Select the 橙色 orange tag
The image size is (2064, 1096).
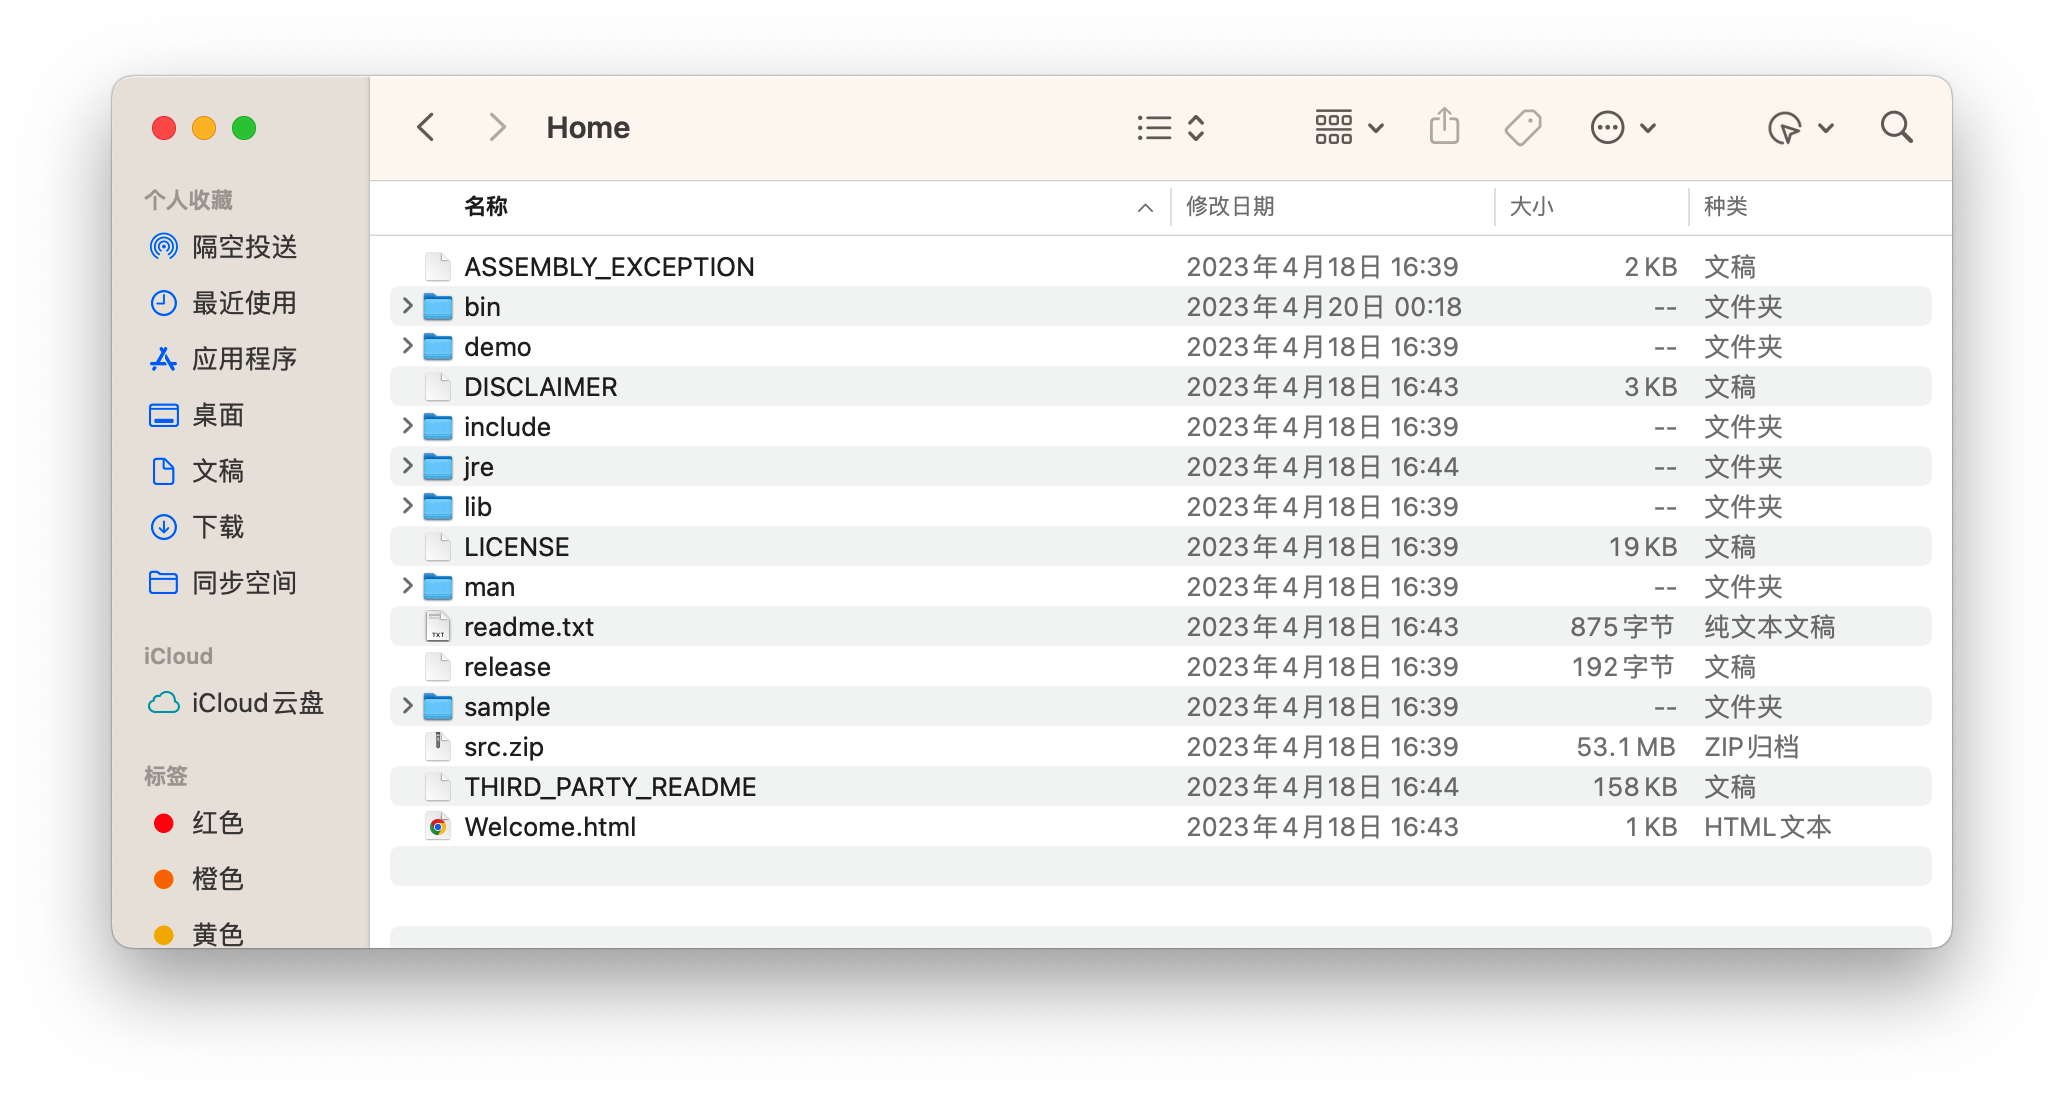199,879
